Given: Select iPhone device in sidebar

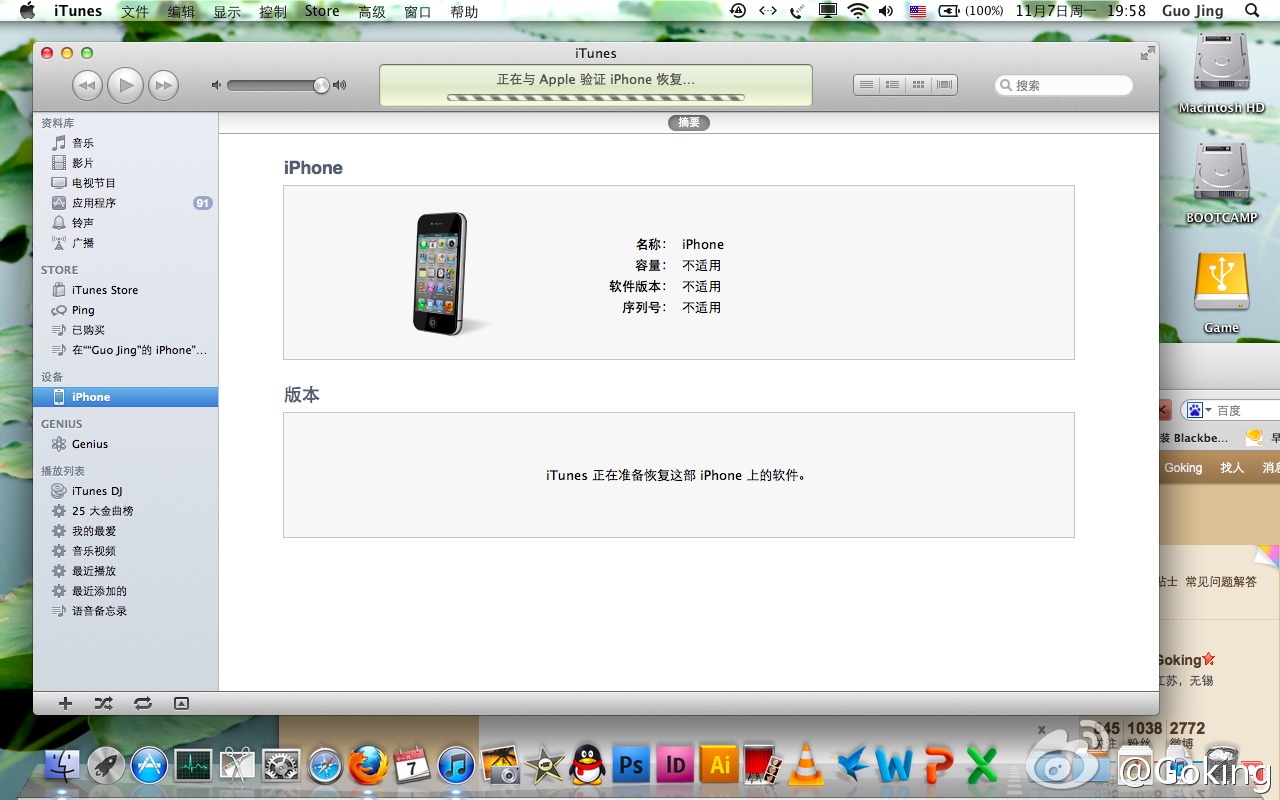Looking at the screenshot, I should click(125, 397).
